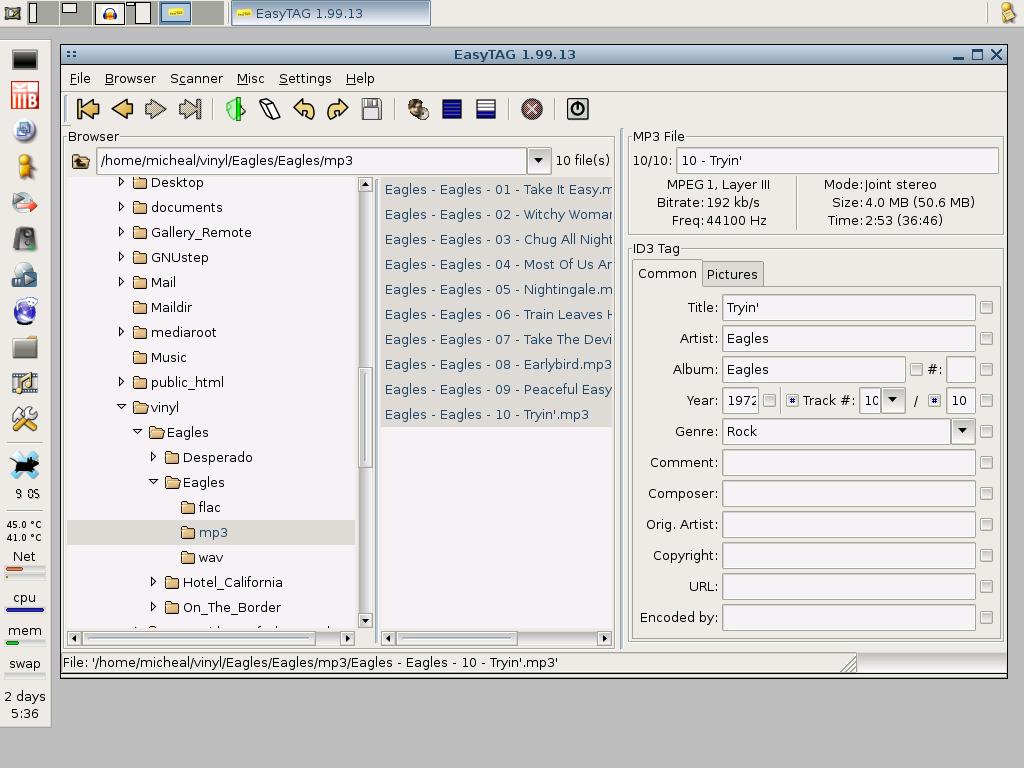1024x768 pixels.
Task: Go to the first file button
Action: click(88, 109)
